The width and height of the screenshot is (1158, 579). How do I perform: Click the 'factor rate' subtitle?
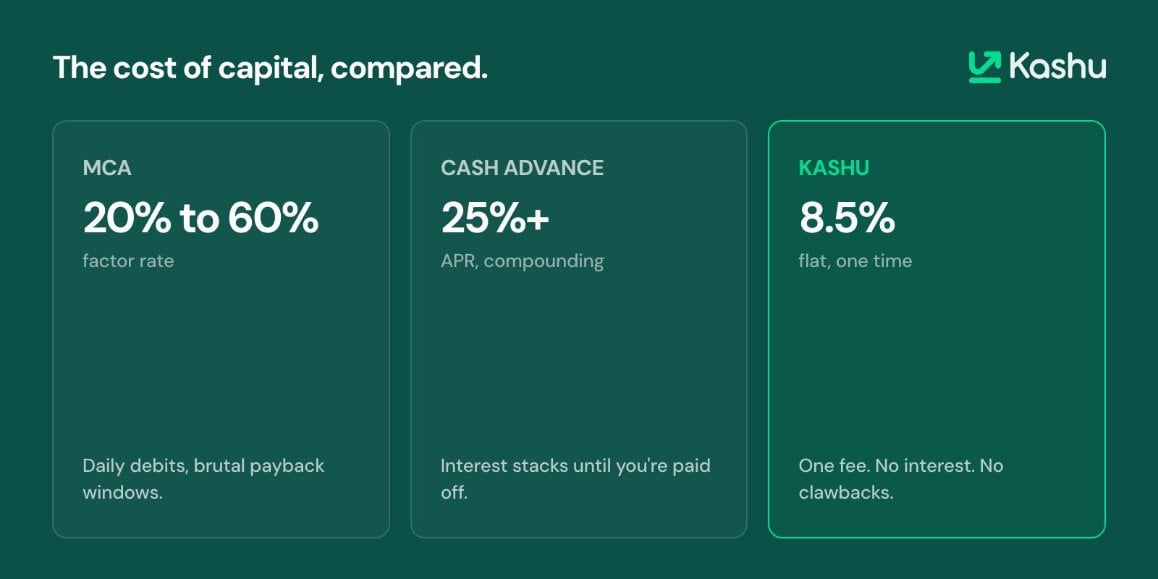[x=129, y=261]
